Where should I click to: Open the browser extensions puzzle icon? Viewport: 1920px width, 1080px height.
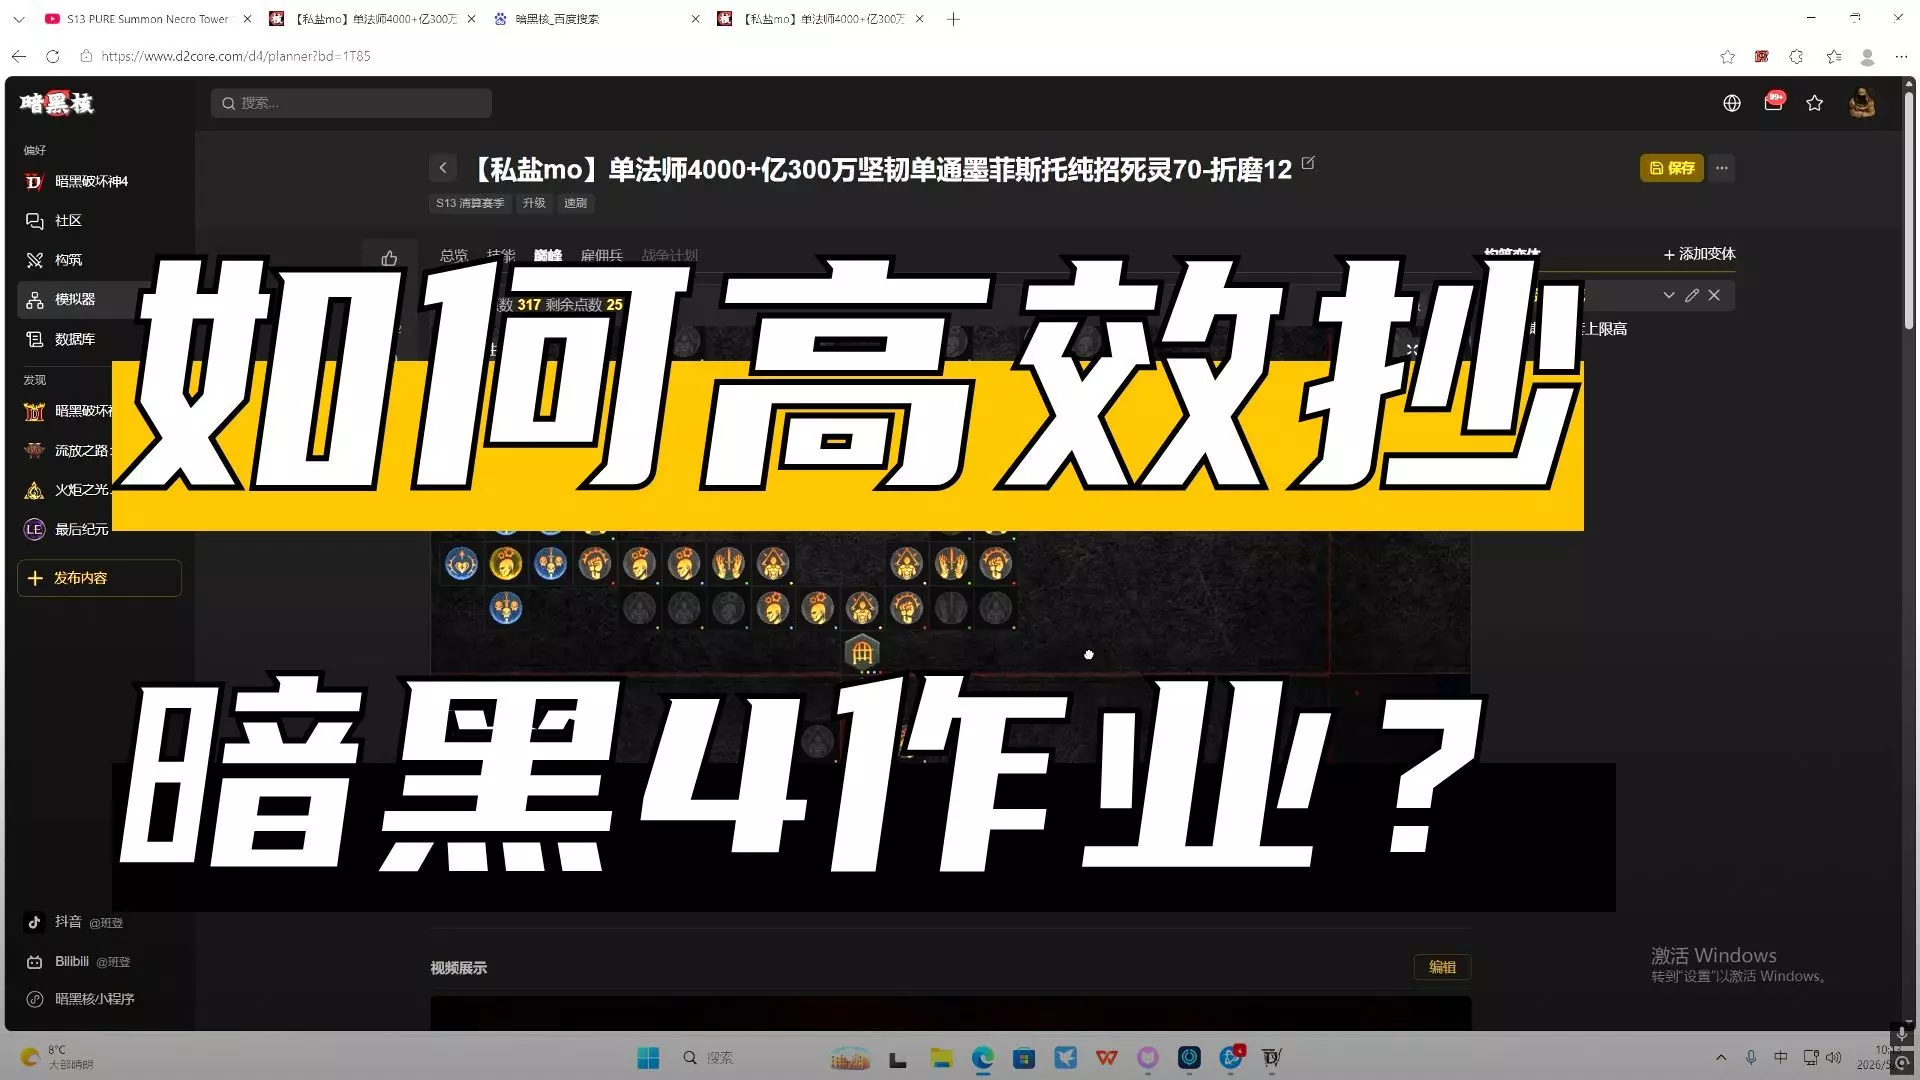[x=1796, y=57]
